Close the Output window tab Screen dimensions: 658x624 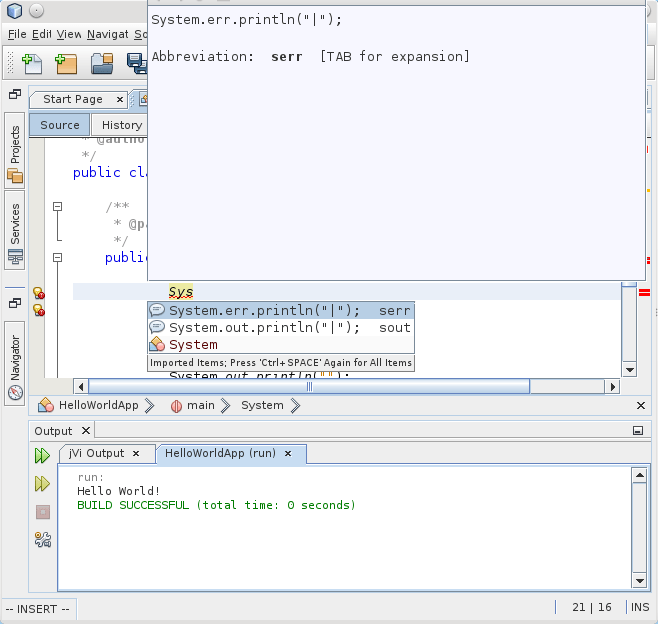coord(86,431)
